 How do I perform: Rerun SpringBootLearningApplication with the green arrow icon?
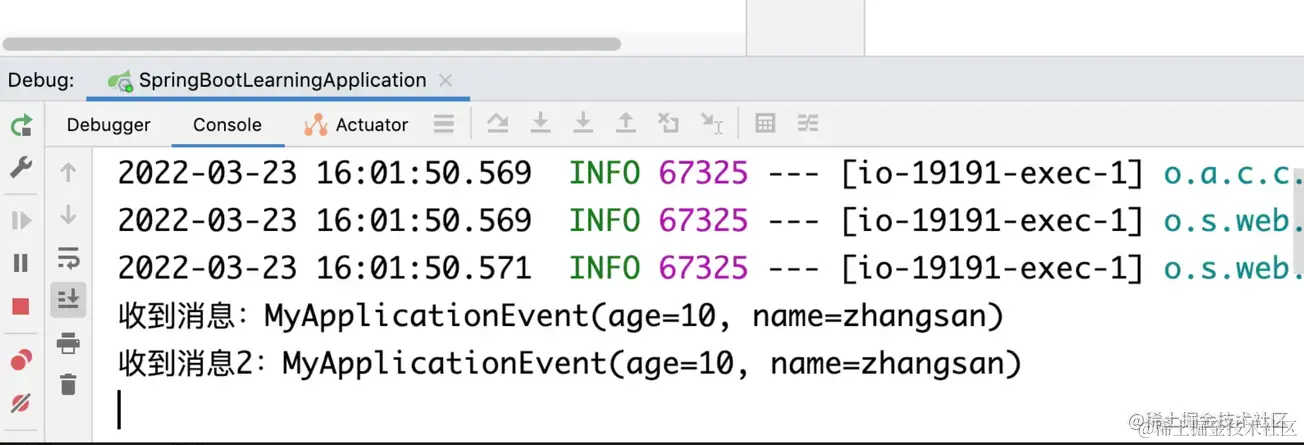[x=21, y=126]
